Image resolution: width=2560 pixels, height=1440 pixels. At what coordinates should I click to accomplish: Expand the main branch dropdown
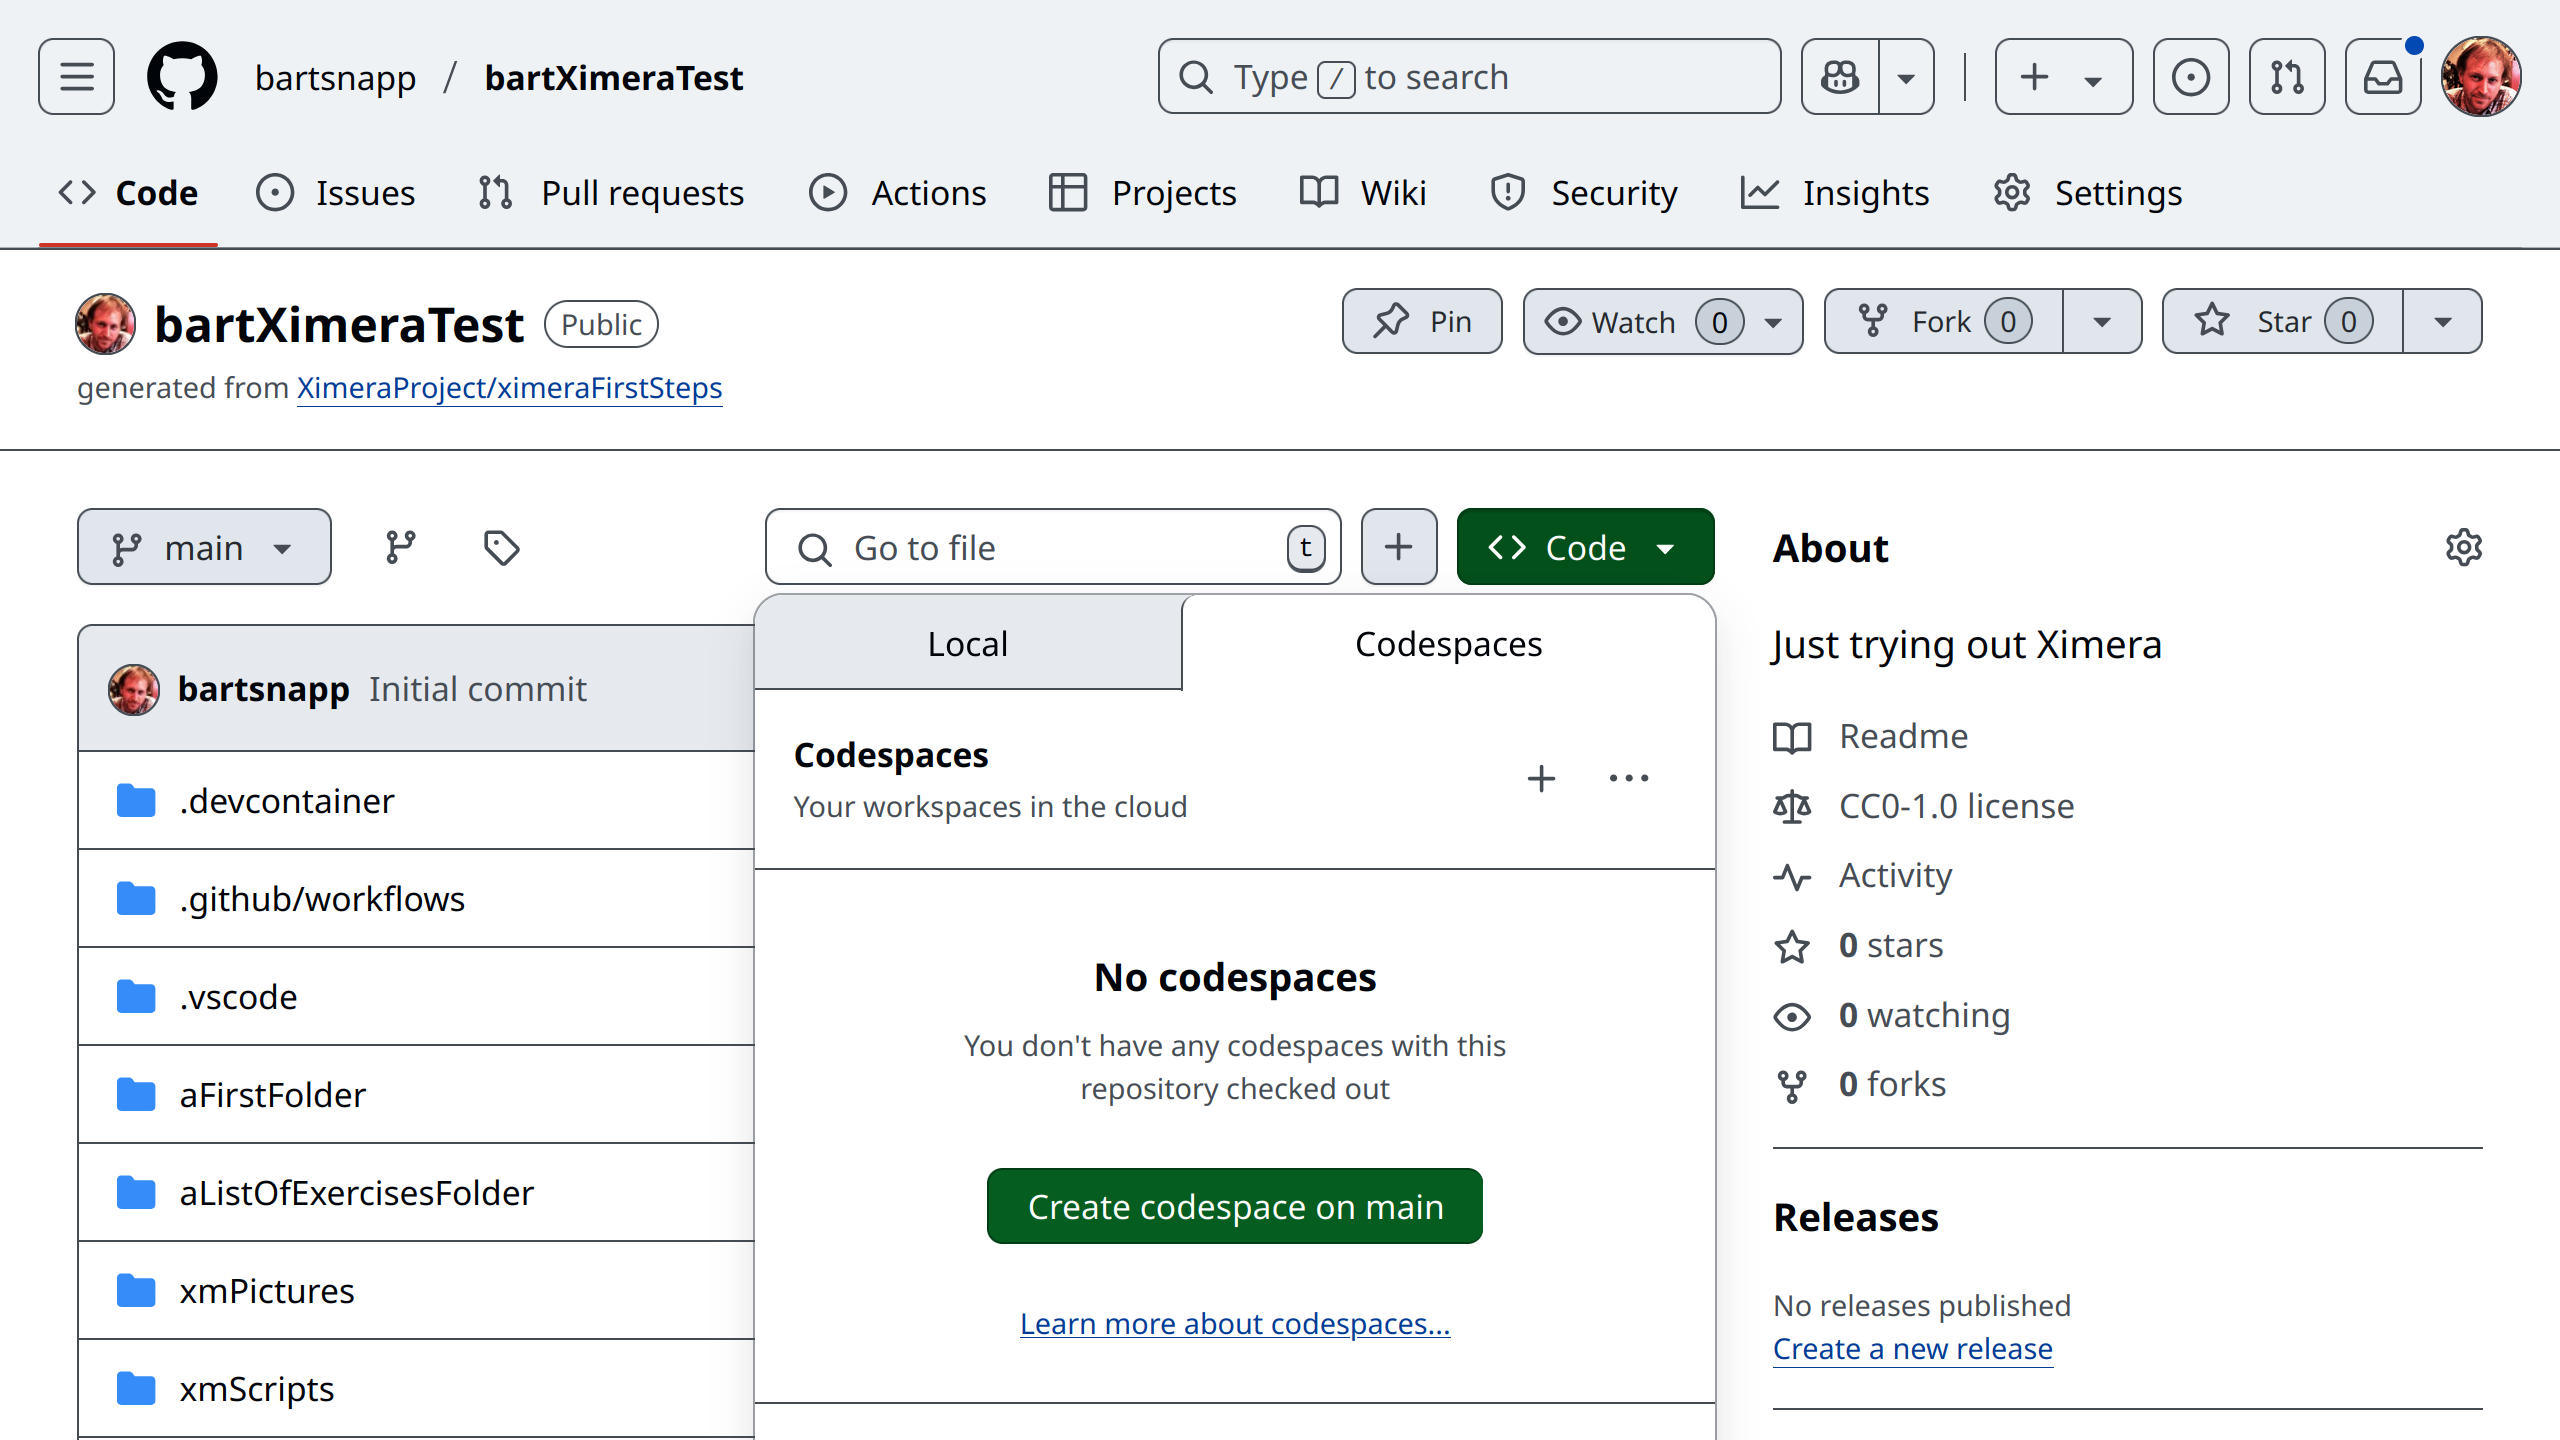204,547
